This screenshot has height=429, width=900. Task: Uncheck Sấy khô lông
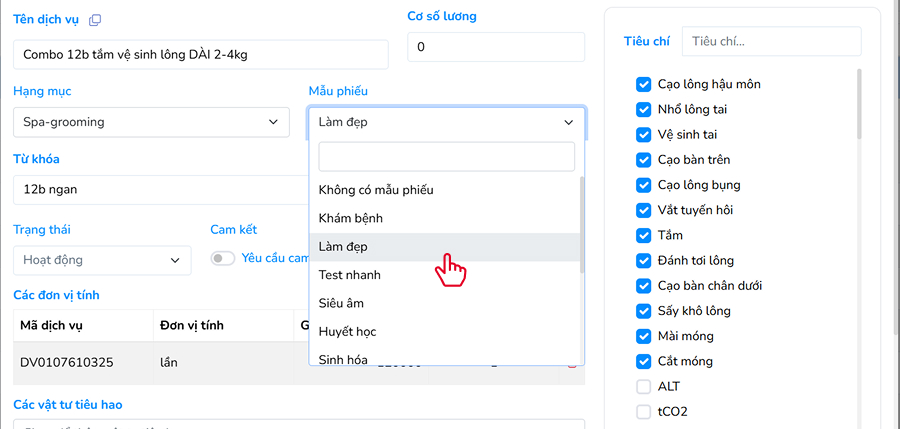coord(643,311)
